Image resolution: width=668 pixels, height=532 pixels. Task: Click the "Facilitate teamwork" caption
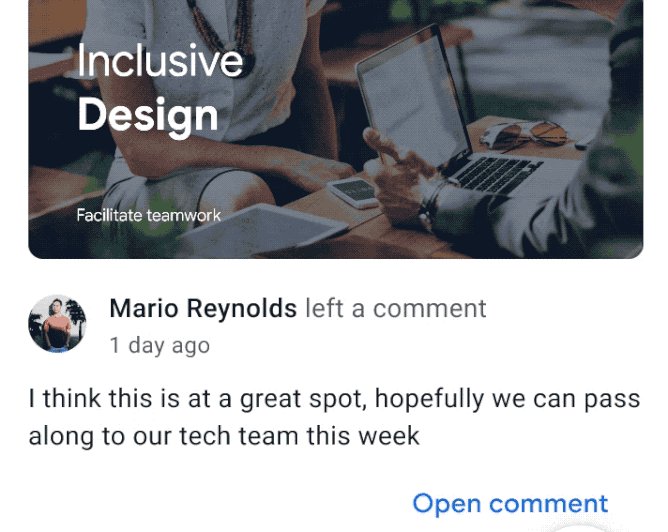(x=148, y=215)
